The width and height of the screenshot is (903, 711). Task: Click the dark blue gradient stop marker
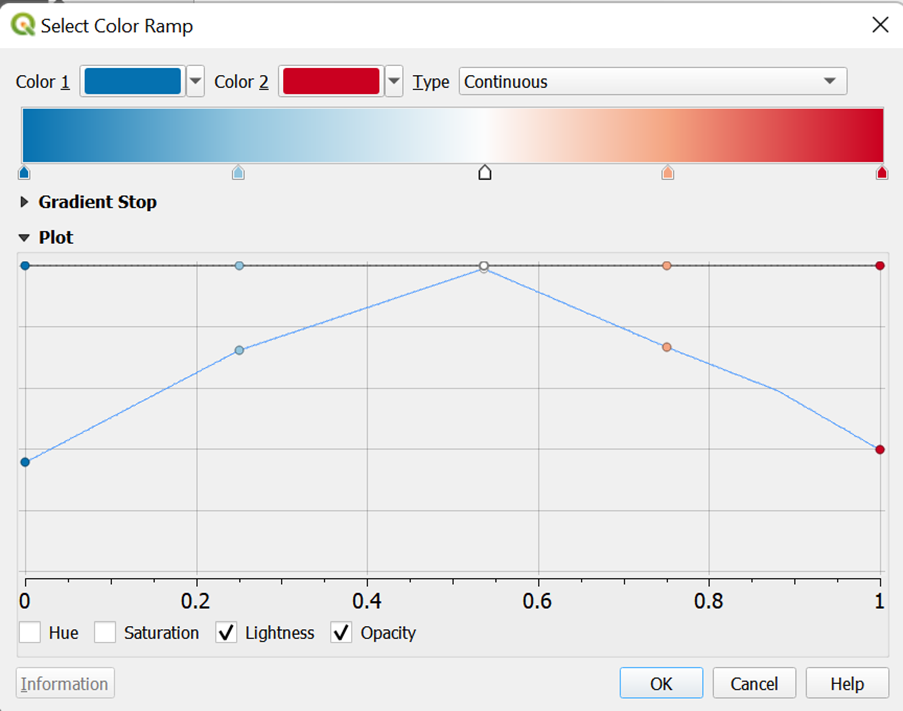pos(25,173)
